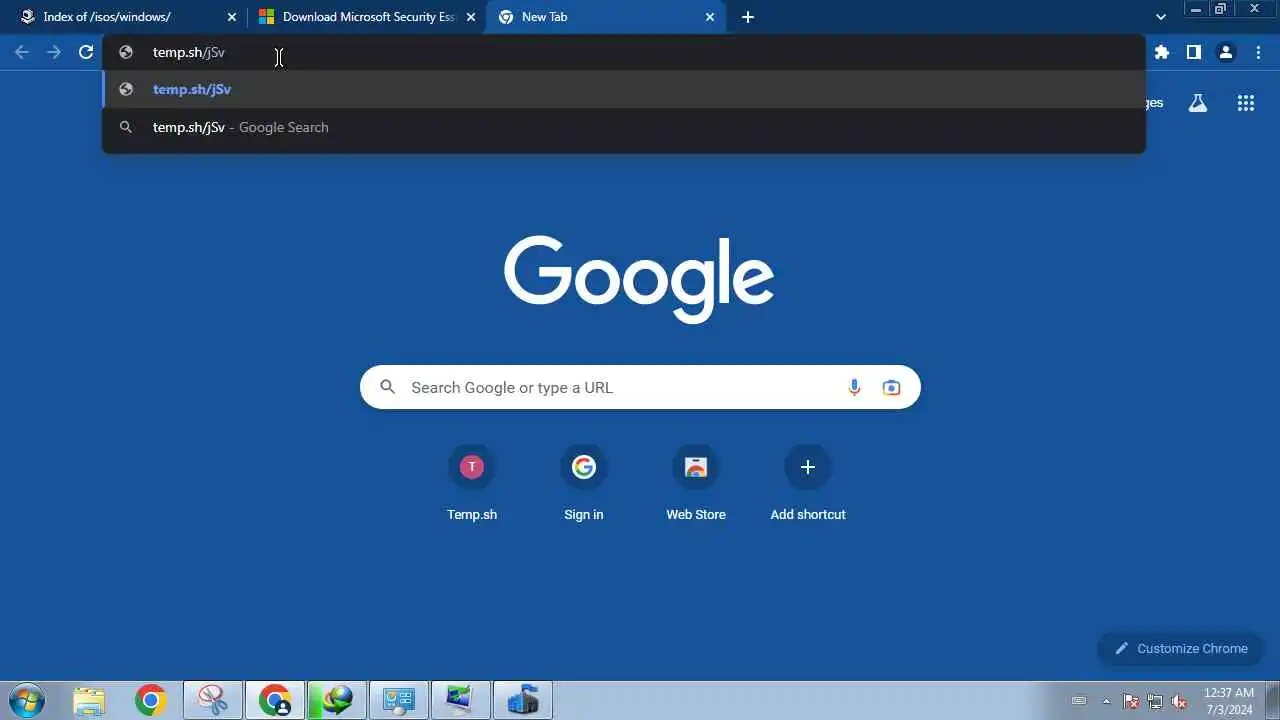The image size is (1280, 720).
Task: Open the Sign in shortcut
Action: [584, 484]
